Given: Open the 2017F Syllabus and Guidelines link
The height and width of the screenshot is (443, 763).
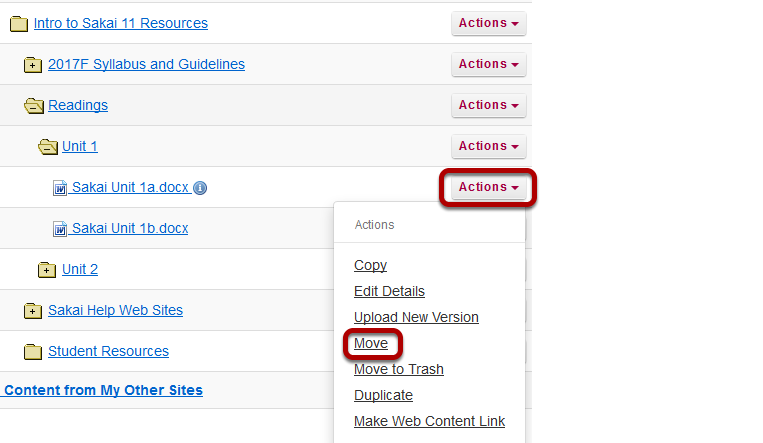Looking at the screenshot, I should click(146, 64).
